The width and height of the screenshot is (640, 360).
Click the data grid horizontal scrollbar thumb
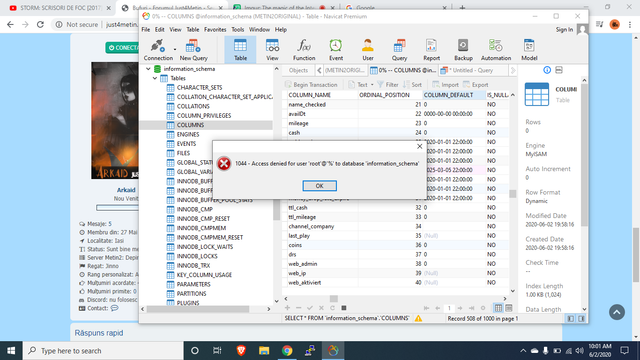[x=333, y=299]
